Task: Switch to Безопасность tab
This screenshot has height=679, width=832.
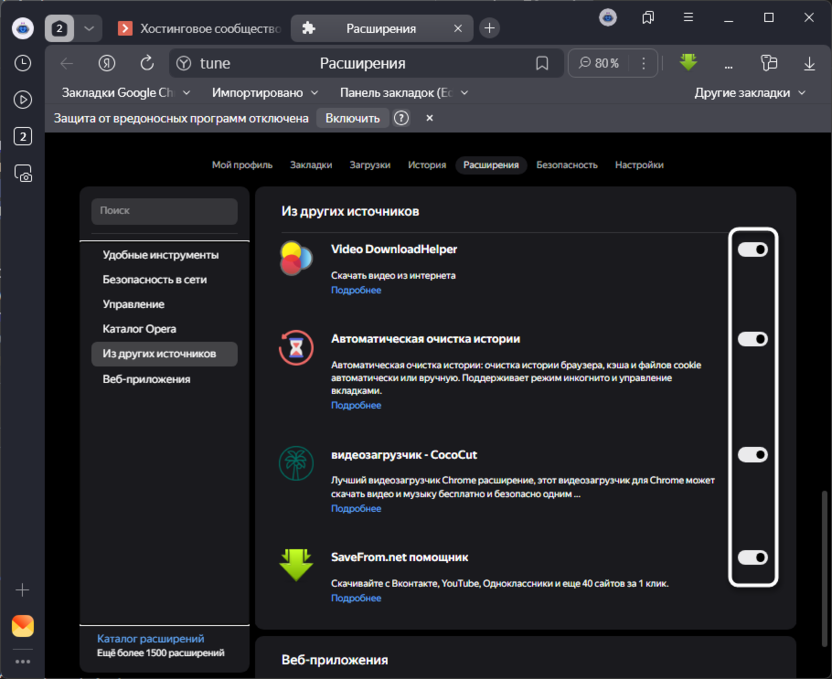Action: [567, 165]
